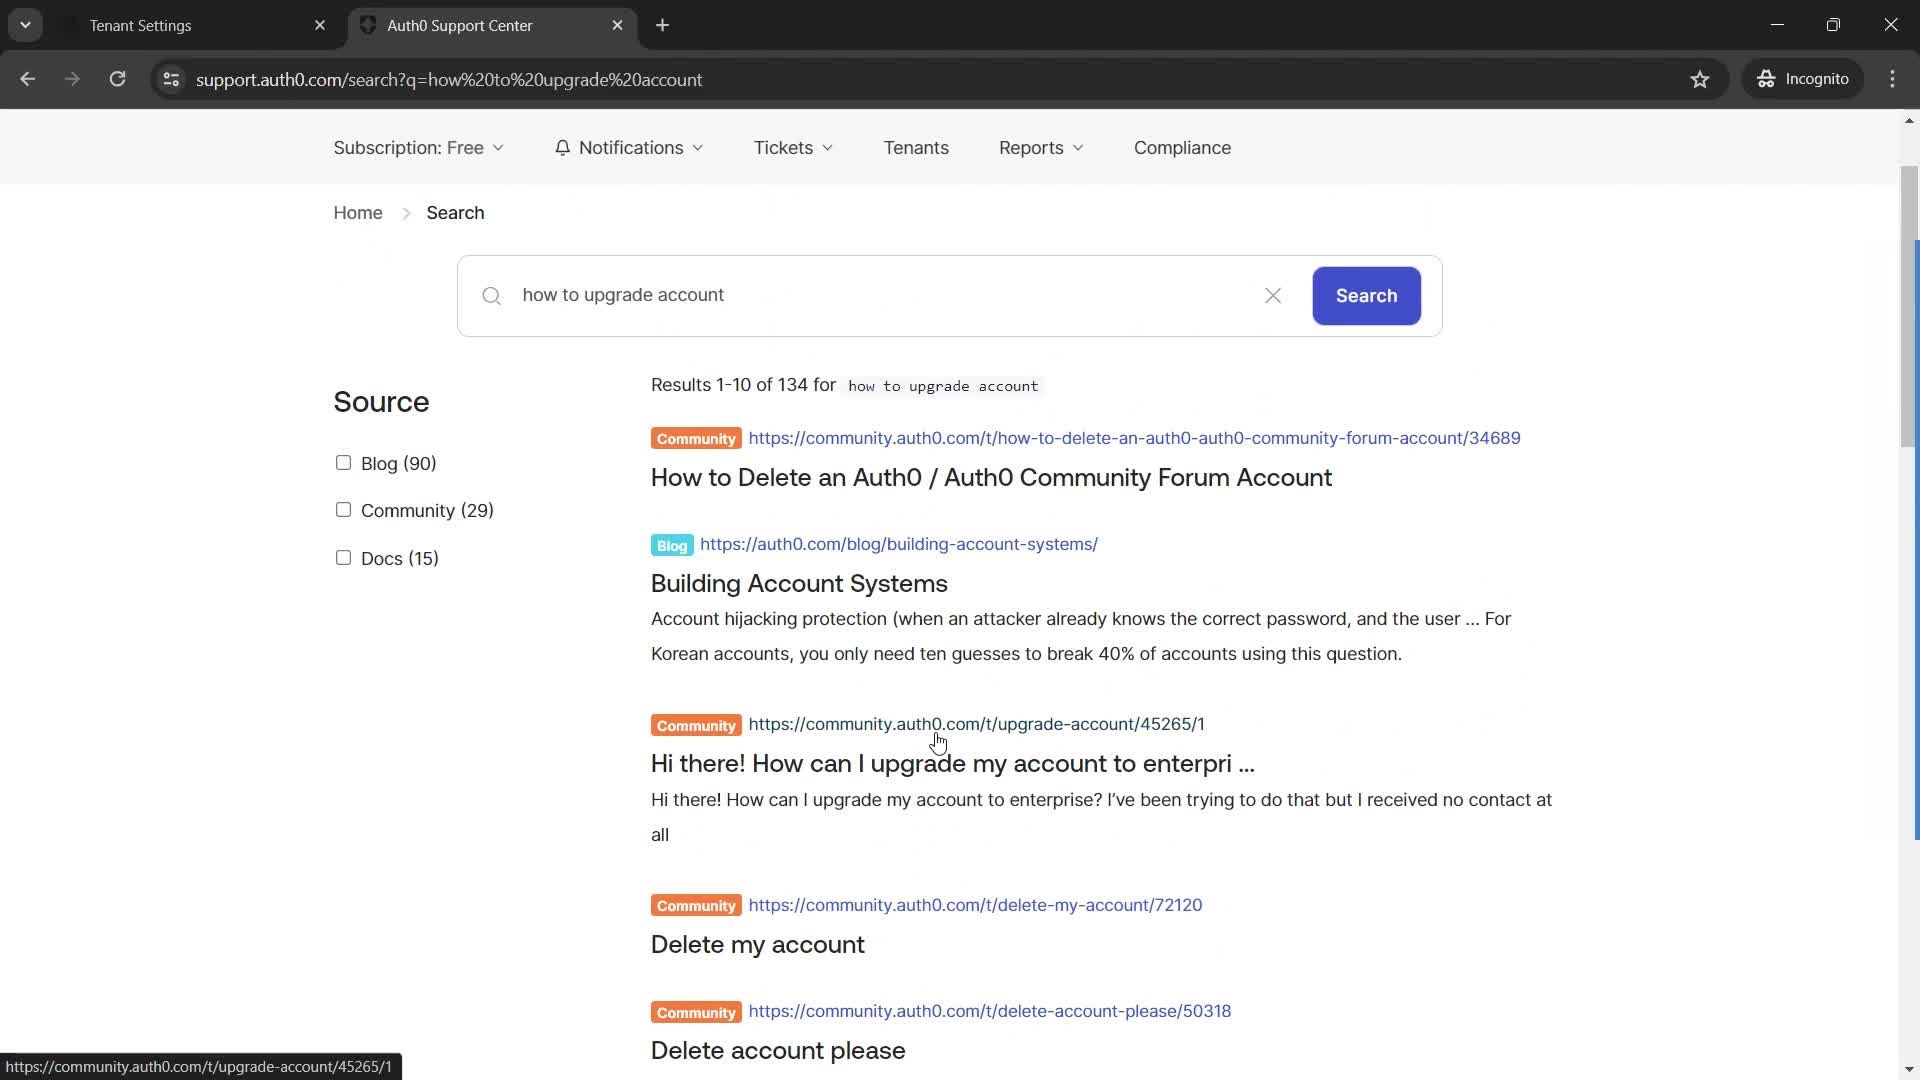Click the vertical page scrollbar thumb

click(1909, 305)
